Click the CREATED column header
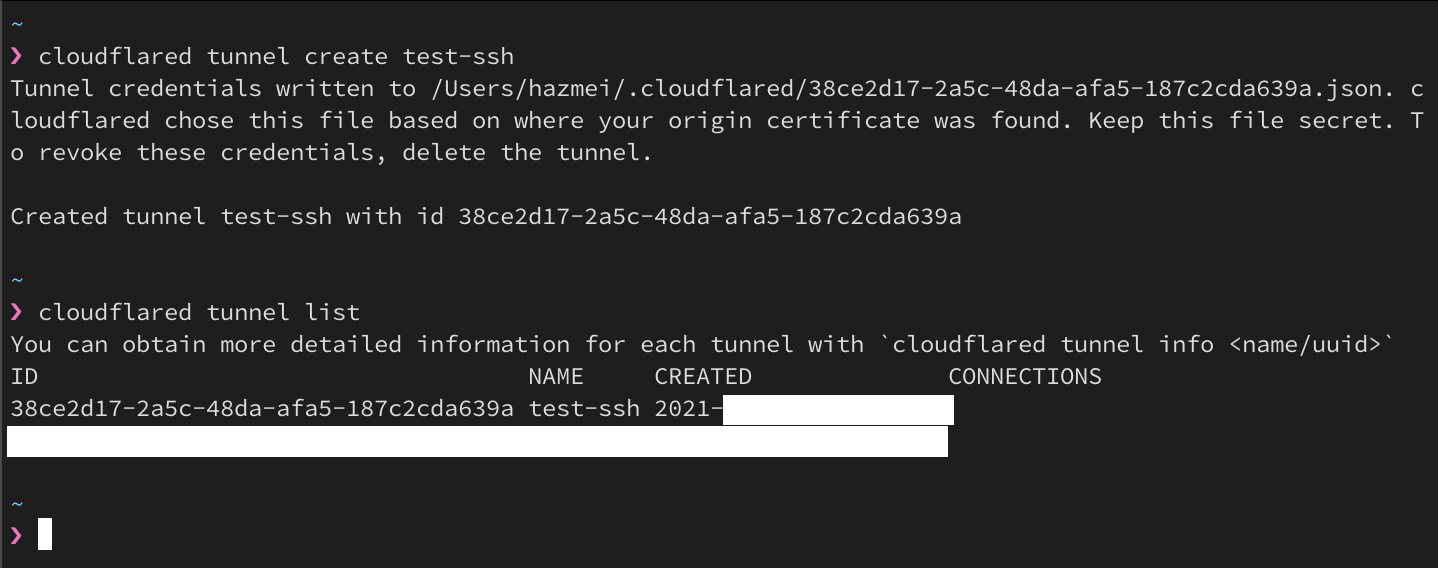 tap(703, 377)
